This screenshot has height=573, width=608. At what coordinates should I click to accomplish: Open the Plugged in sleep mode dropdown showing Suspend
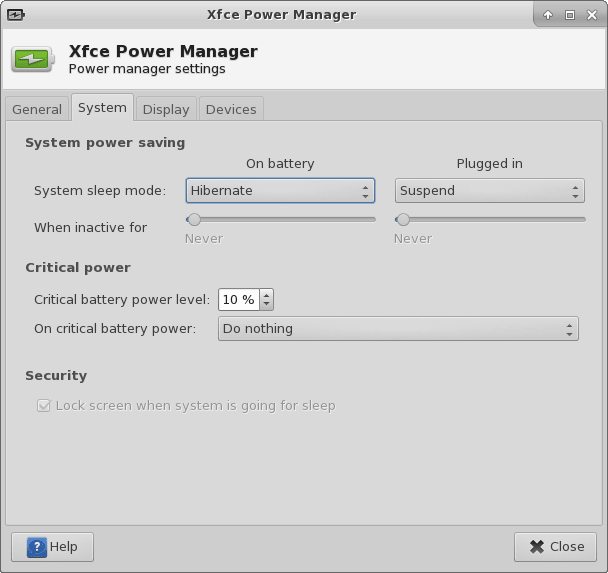point(489,191)
